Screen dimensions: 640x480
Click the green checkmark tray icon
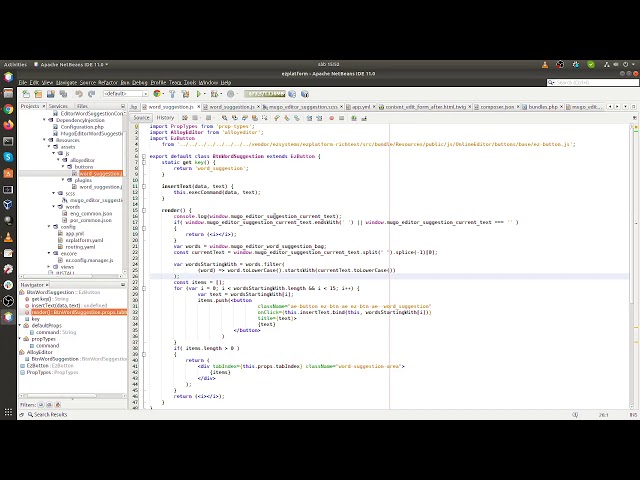tap(591, 64)
